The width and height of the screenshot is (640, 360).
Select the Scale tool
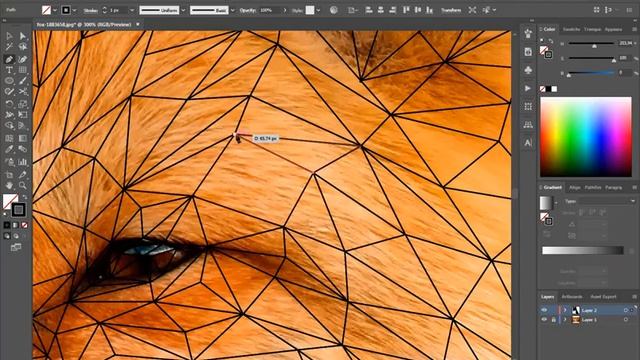click(23, 104)
